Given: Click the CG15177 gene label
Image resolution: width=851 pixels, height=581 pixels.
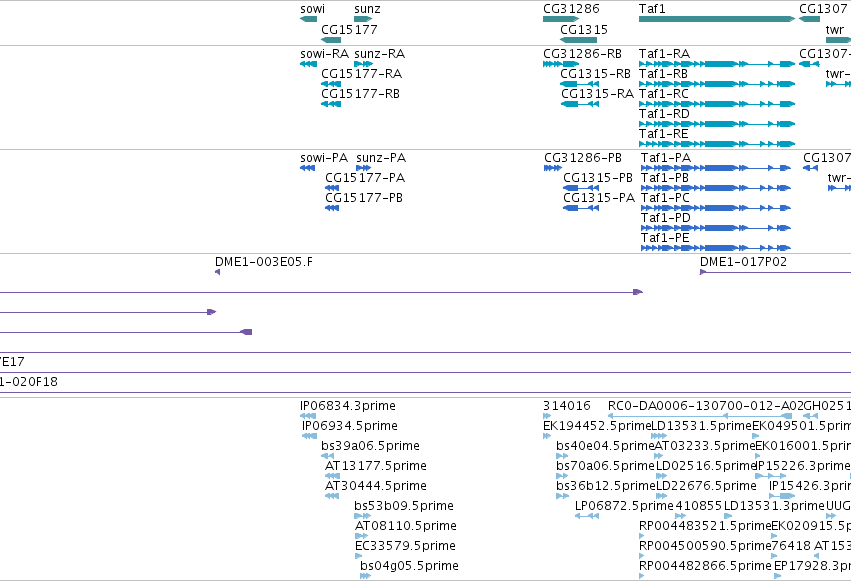Looking at the screenshot, I should click(349, 29).
